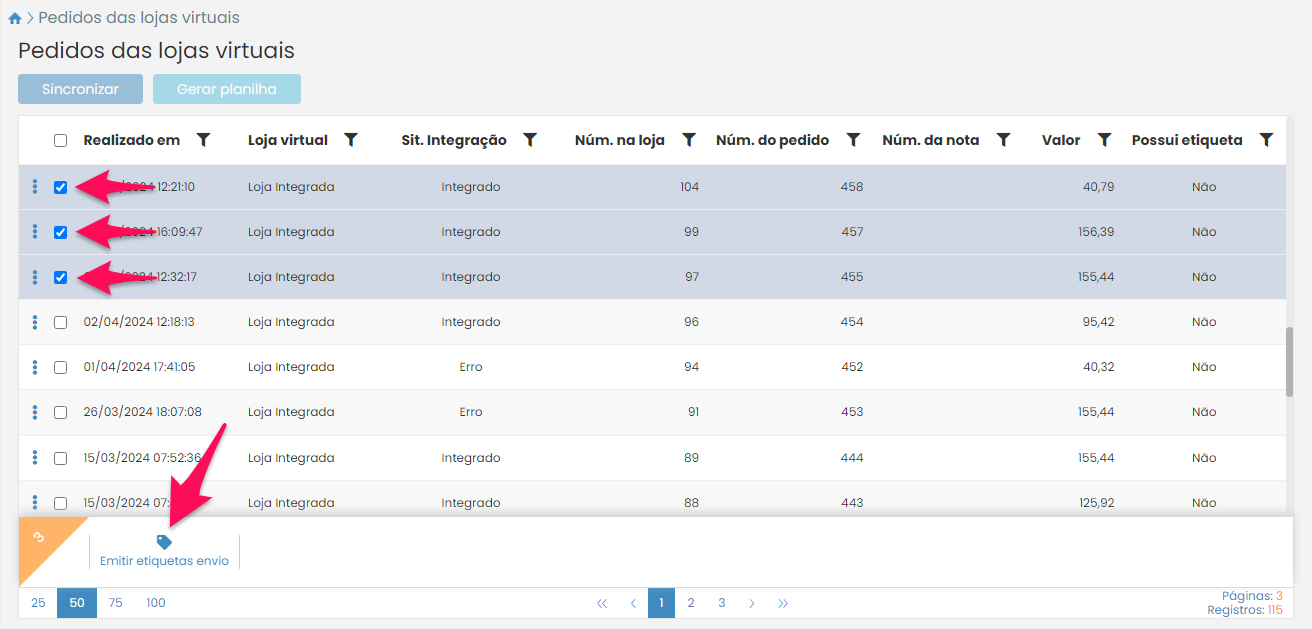The height and width of the screenshot is (629, 1312).
Task: Open actions menu for order 458 row
Action: point(35,187)
